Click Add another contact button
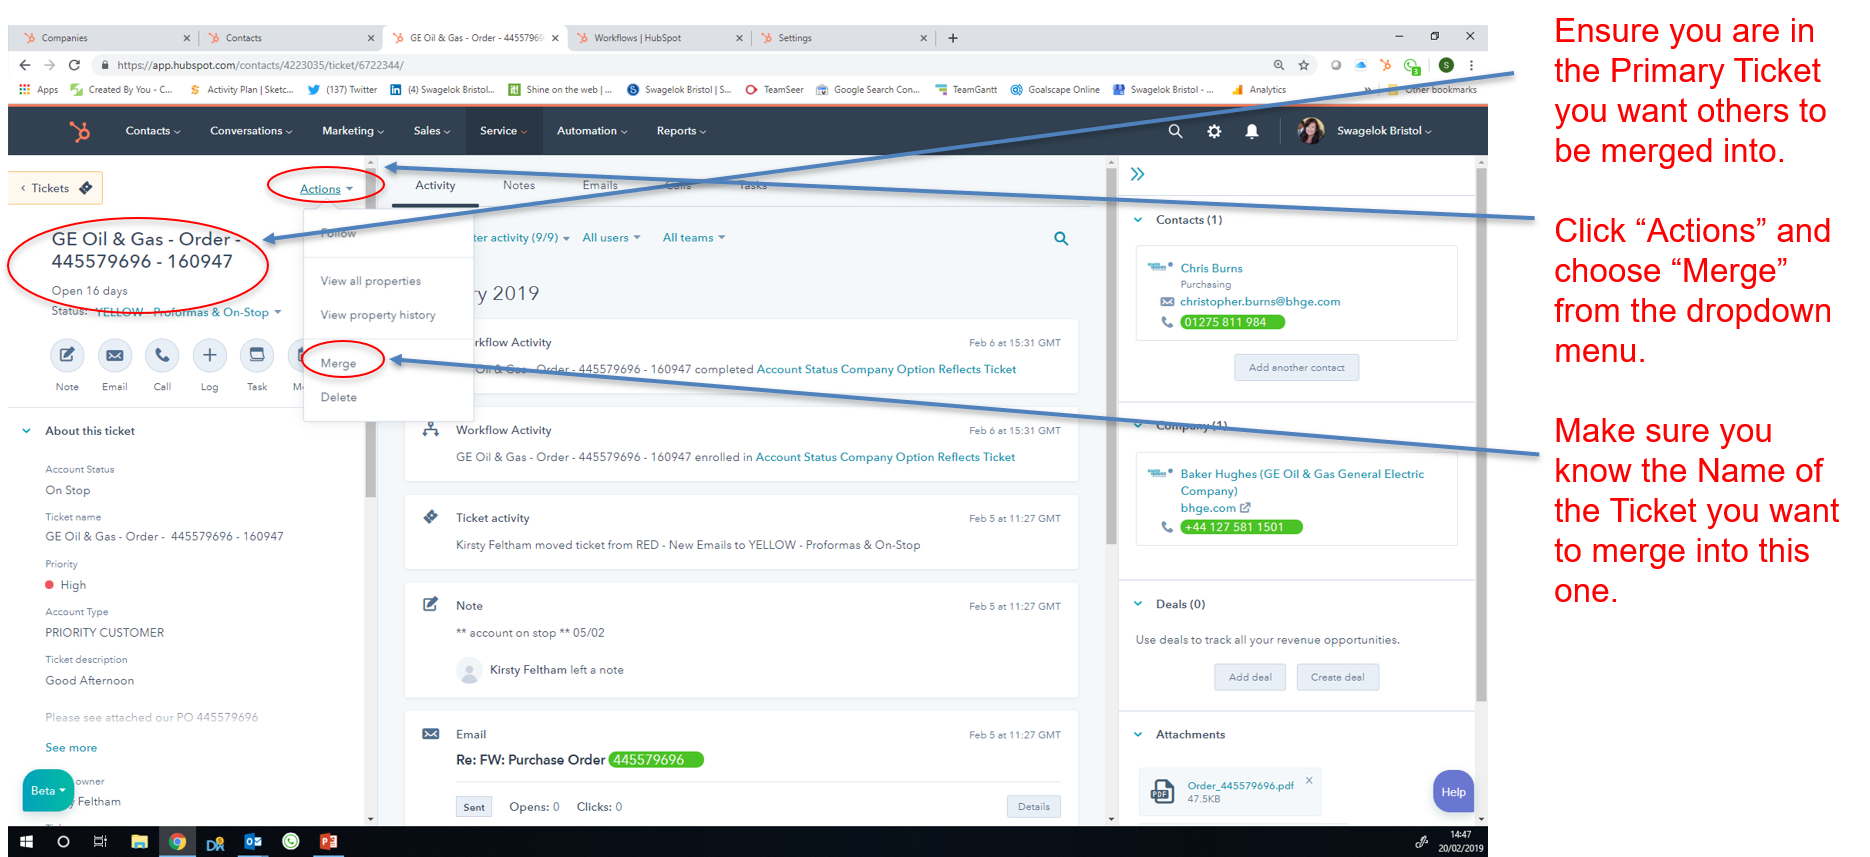 coord(1297,367)
